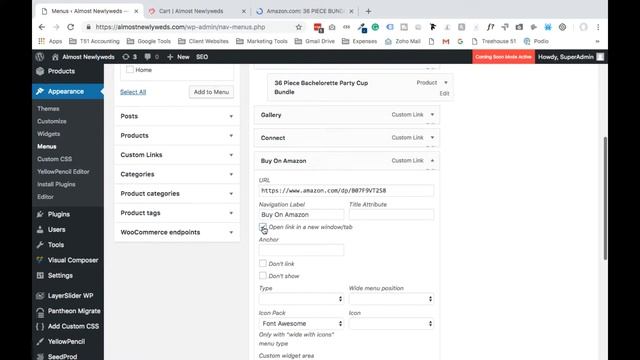
Task: Expand the Connect menu item
Action: (x=432, y=138)
